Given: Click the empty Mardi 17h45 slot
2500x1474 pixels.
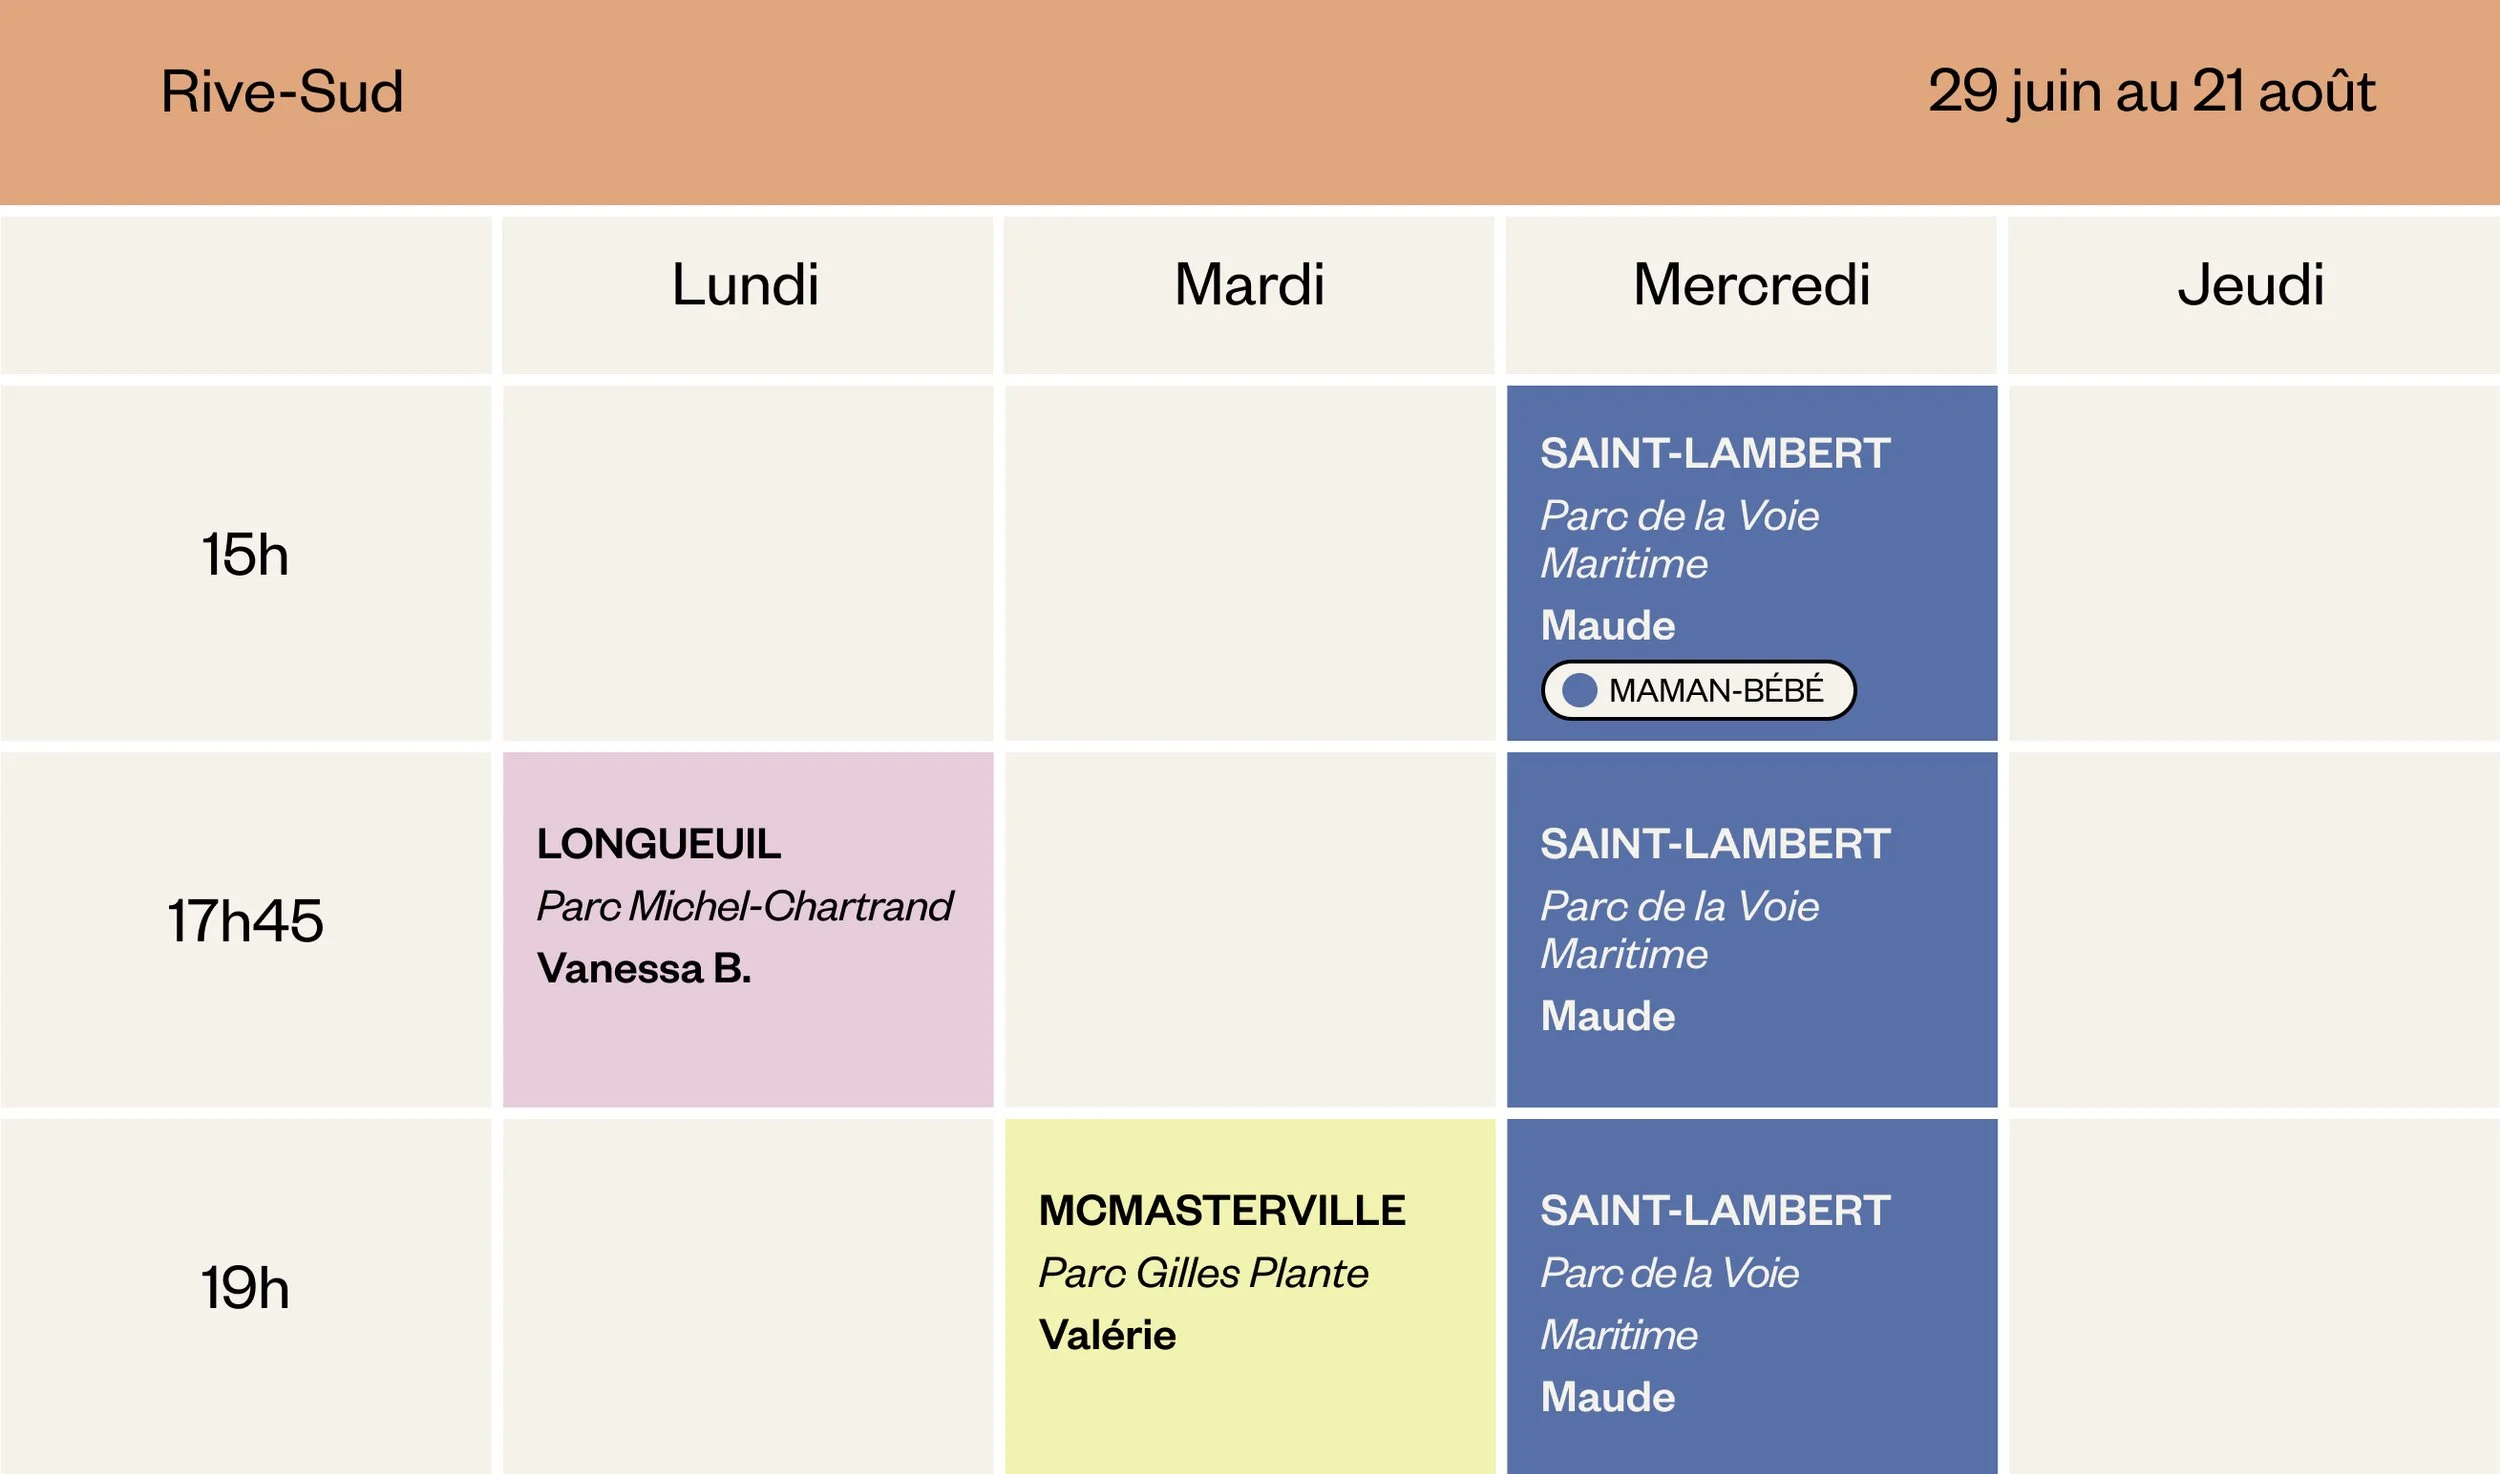Looking at the screenshot, I should point(1250,929).
